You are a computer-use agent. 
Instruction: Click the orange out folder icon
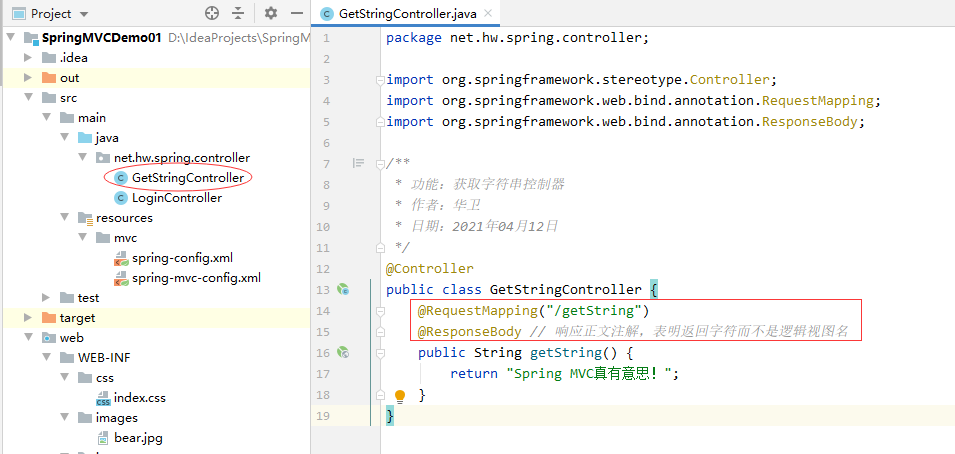point(49,78)
